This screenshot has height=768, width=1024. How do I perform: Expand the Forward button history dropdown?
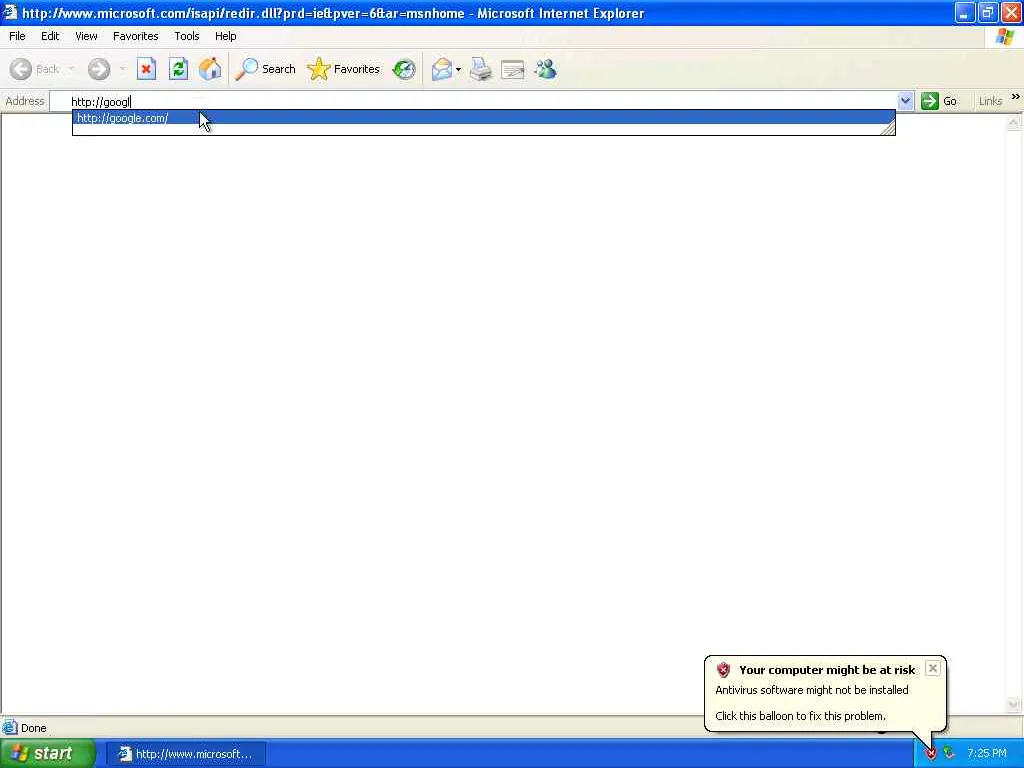click(122, 69)
